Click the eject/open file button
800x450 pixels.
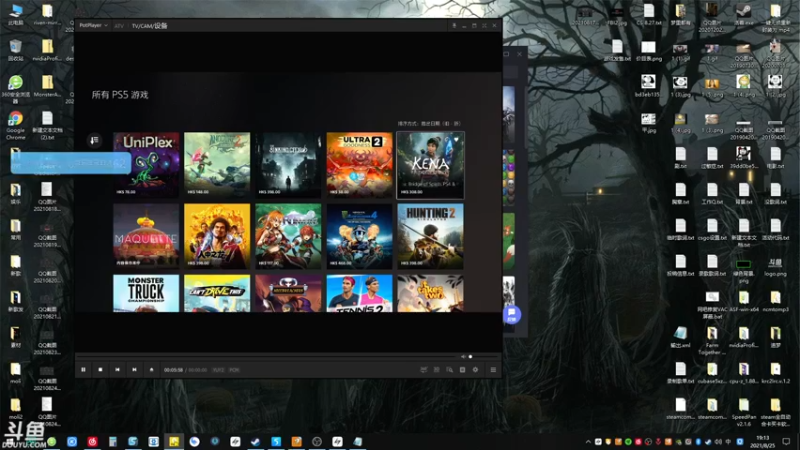tap(152, 369)
